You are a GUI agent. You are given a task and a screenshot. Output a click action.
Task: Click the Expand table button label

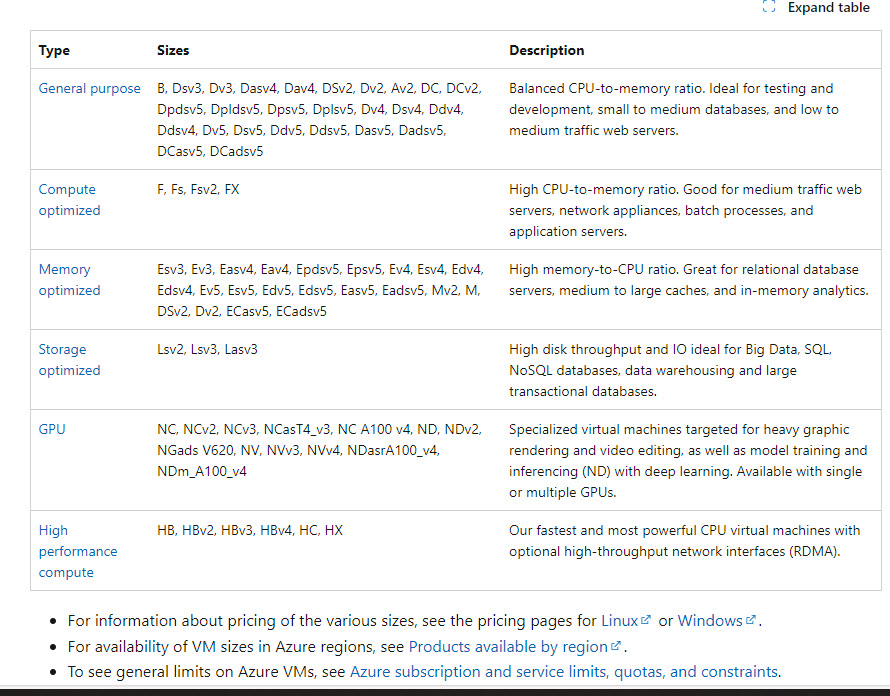tap(829, 7)
